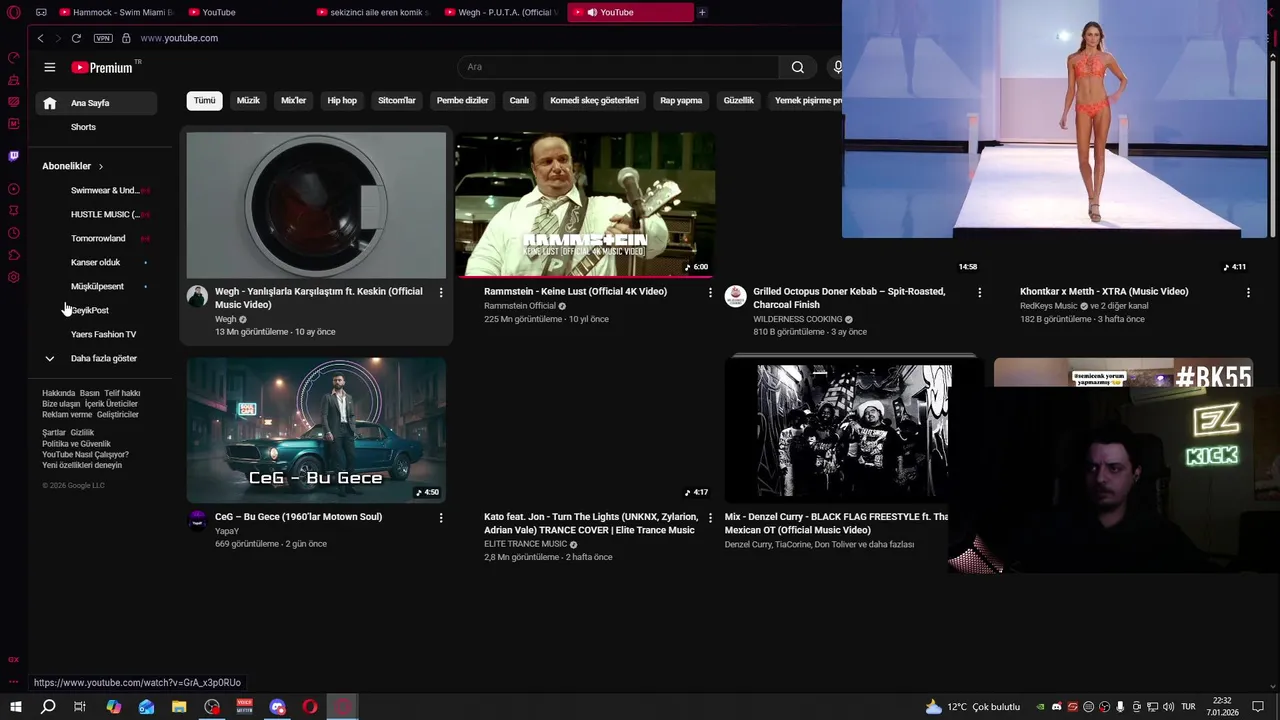Click WILDERNESS COOKING channel avatar
Viewport: 1280px width, 720px height.
click(x=735, y=296)
